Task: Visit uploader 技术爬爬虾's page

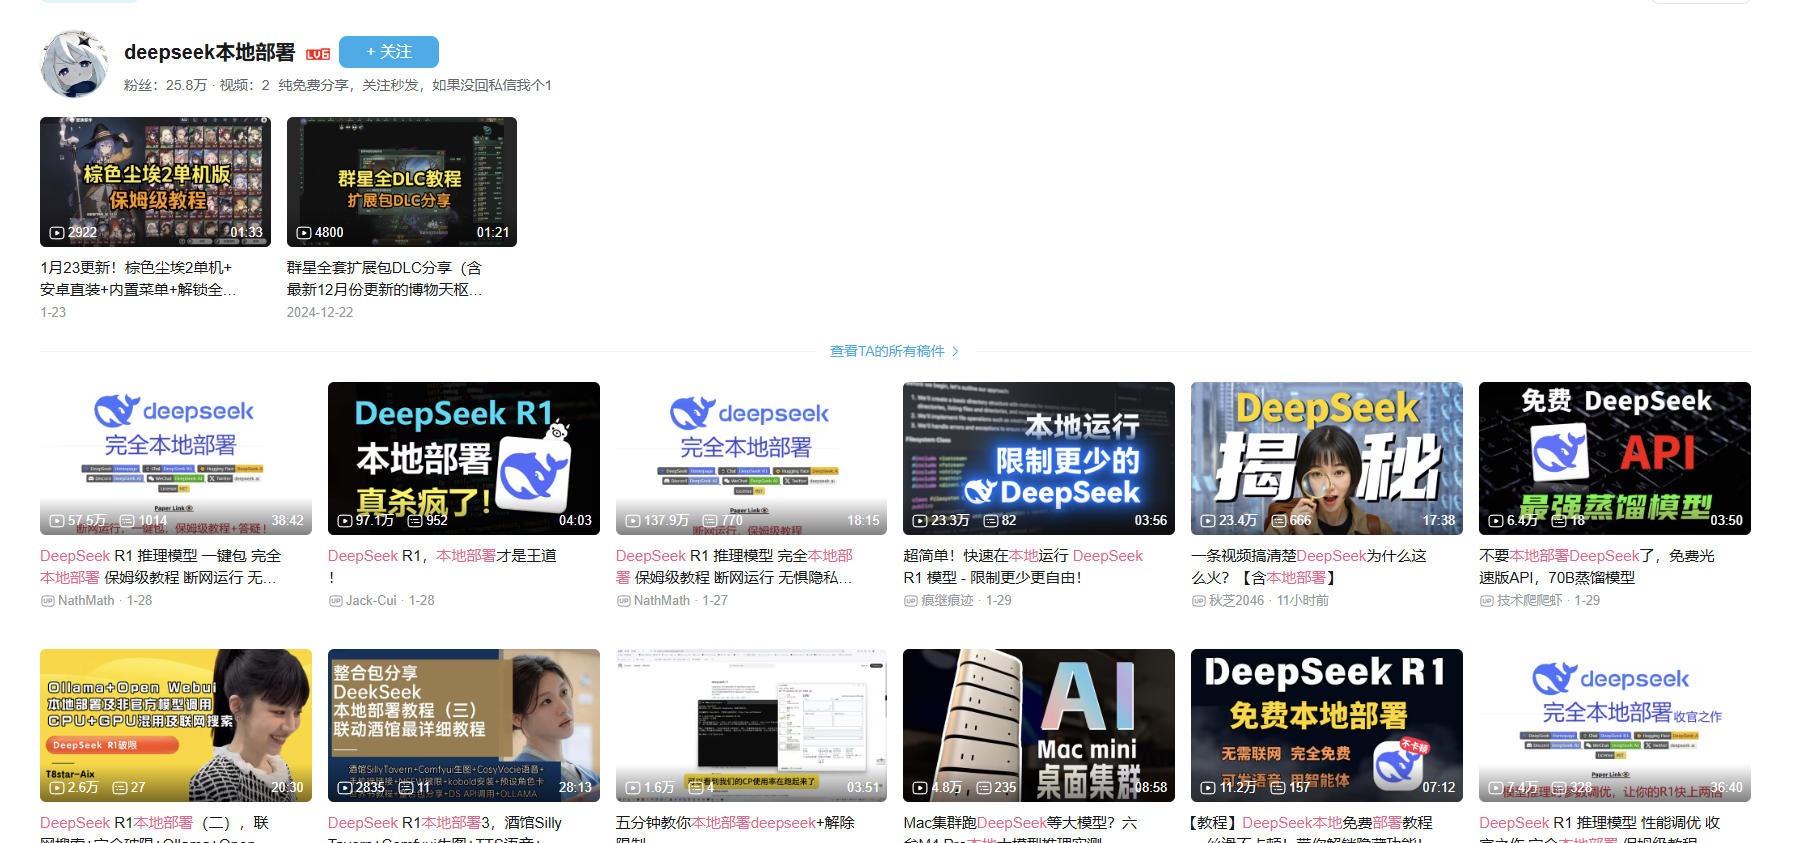Action: pos(1529,601)
